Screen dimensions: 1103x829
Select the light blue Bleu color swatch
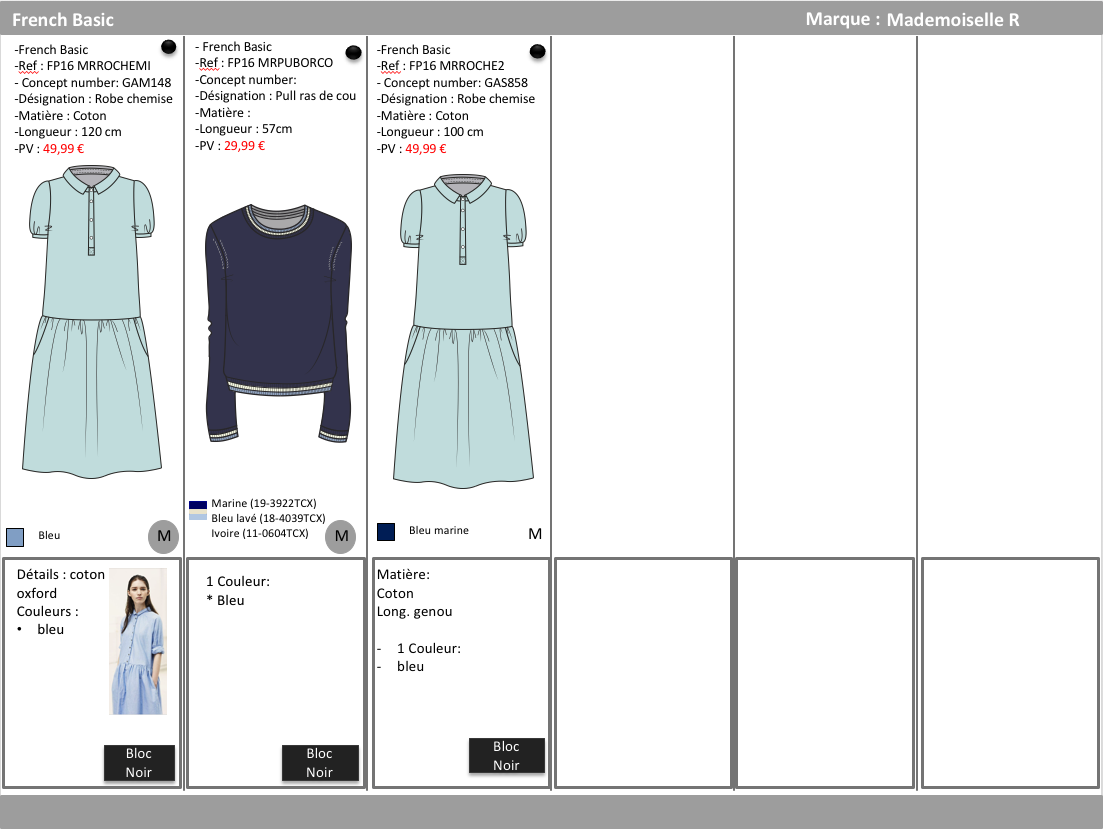[15, 537]
